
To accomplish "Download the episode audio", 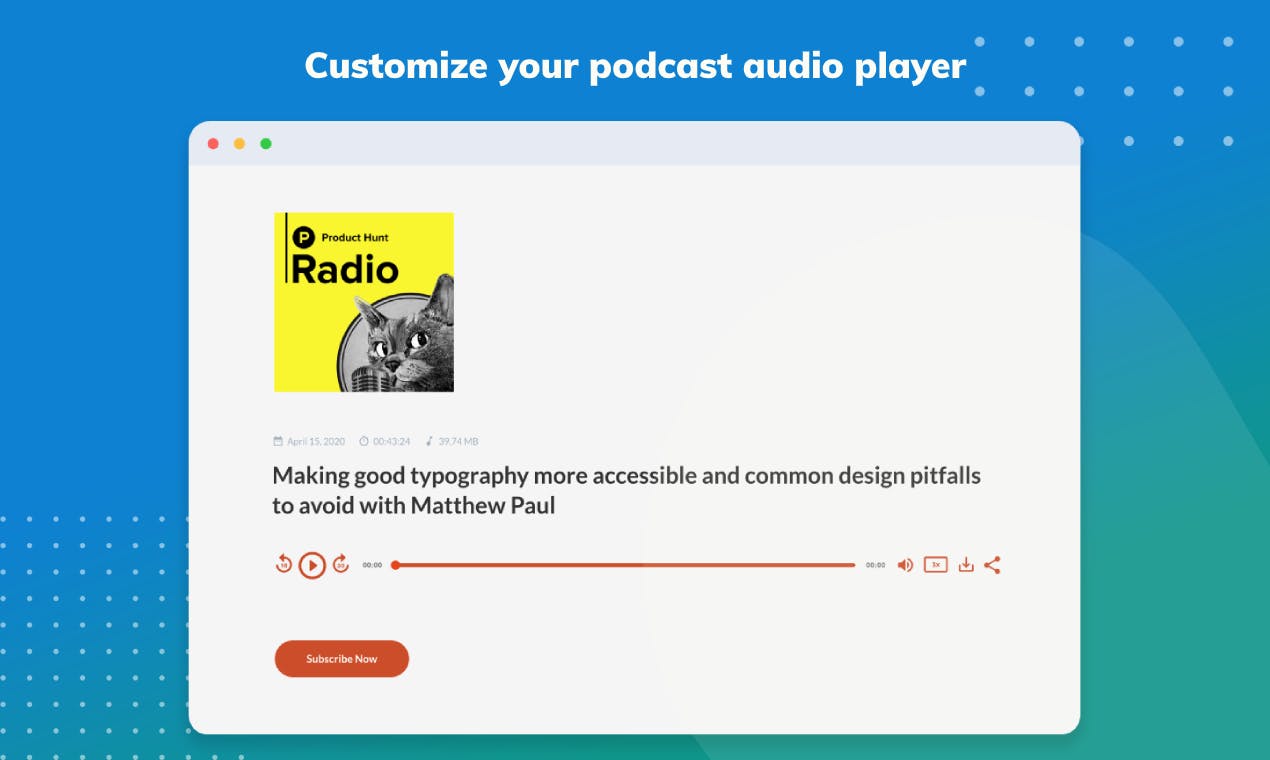I will (966, 565).
